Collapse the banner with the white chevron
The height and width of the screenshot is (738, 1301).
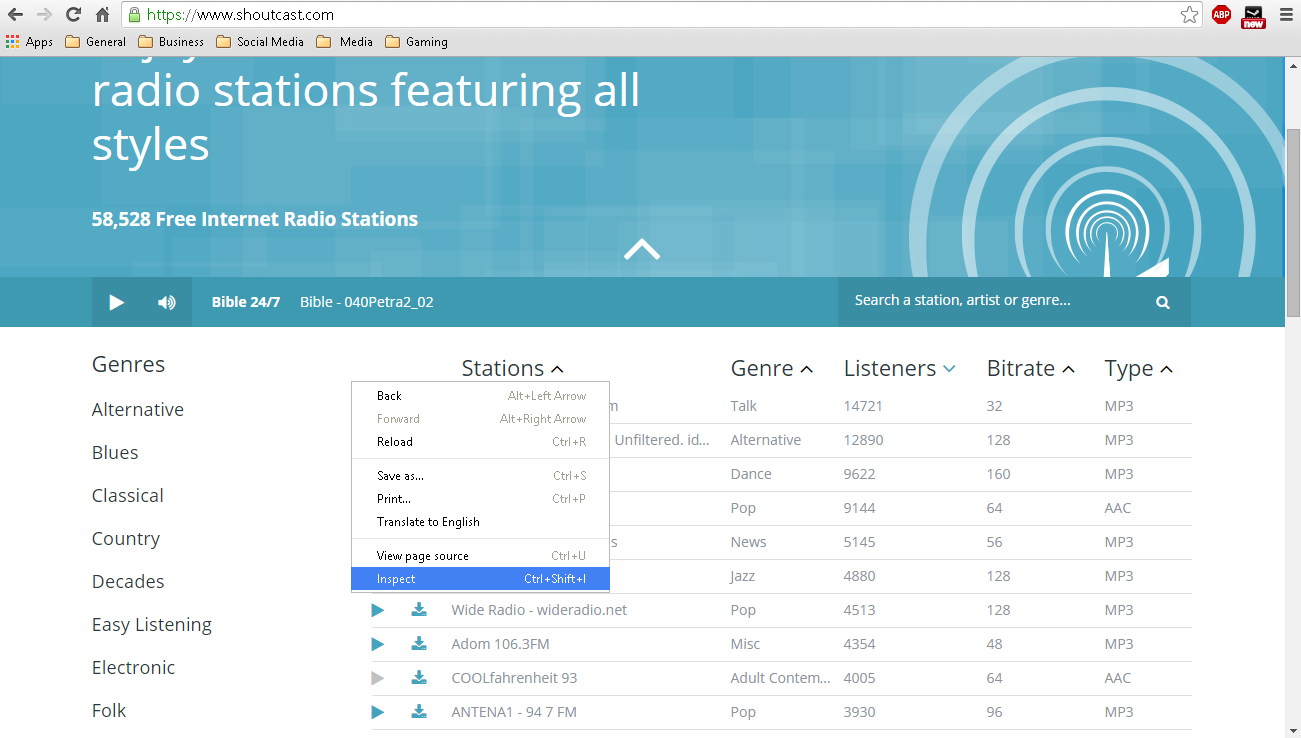(642, 249)
